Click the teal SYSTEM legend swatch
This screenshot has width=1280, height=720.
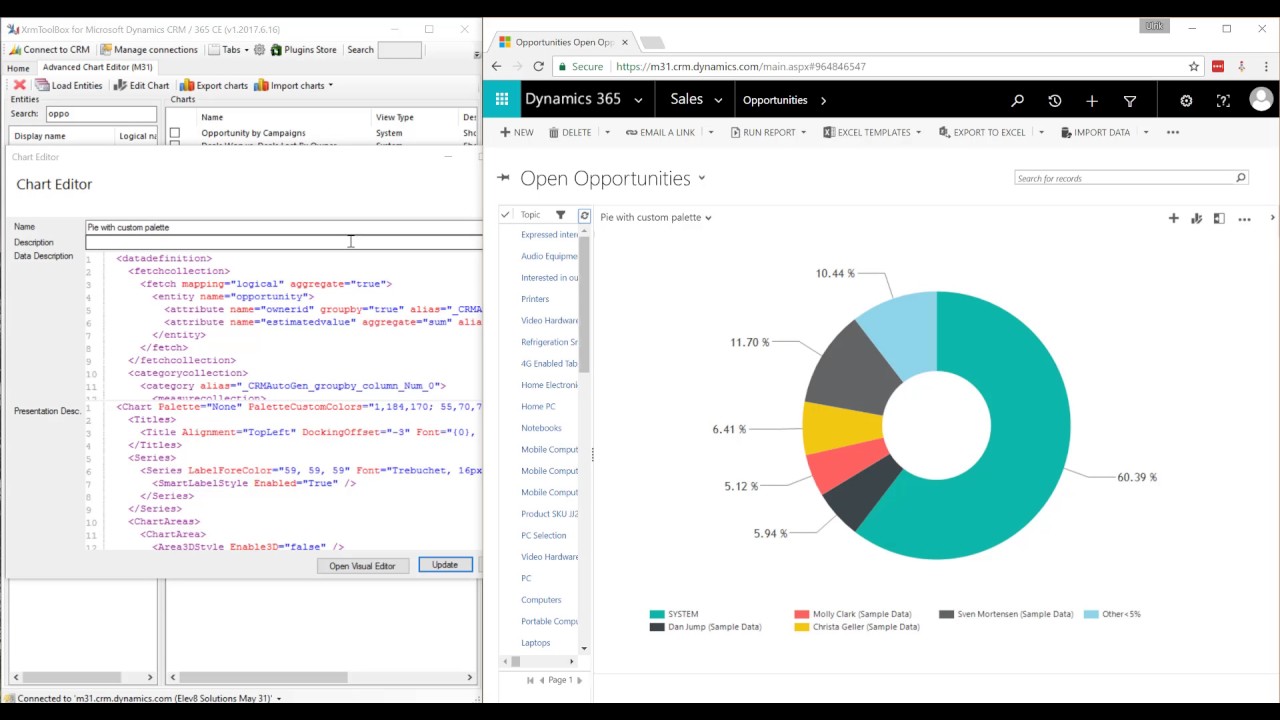(657, 614)
